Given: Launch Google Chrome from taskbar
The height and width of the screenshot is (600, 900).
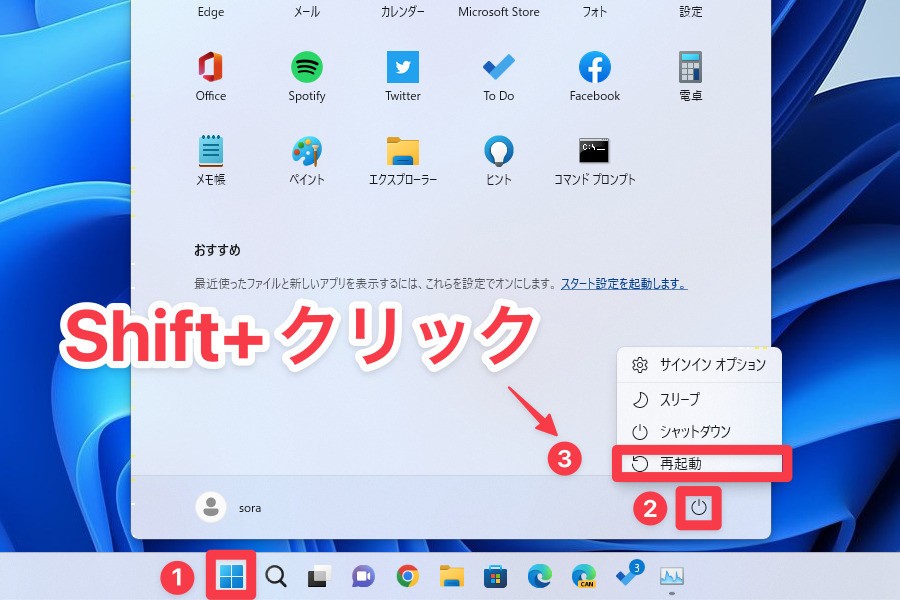Looking at the screenshot, I should tap(408, 576).
